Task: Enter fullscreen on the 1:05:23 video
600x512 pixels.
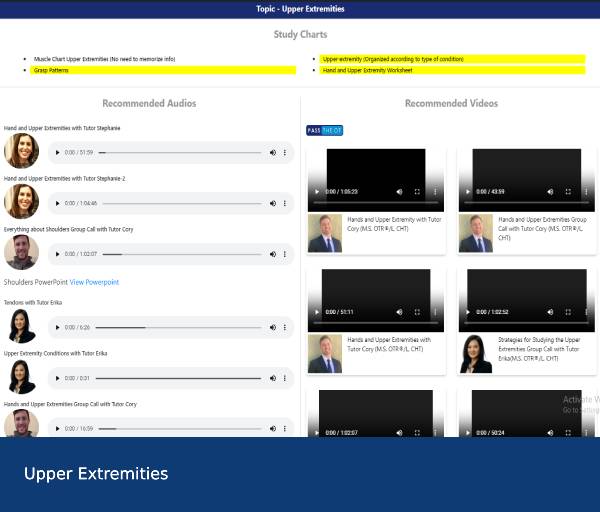Action: pos(418,191)
